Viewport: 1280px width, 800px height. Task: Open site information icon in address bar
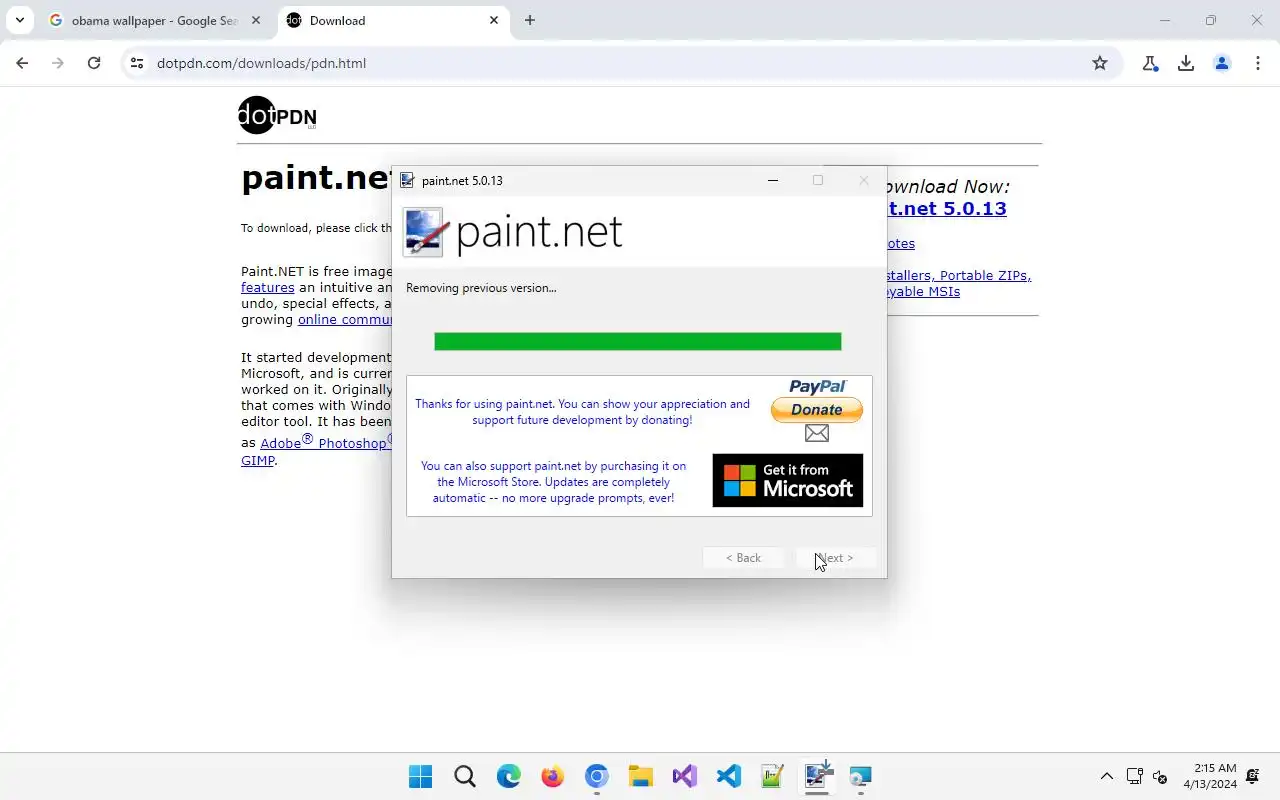coord(138,63)
